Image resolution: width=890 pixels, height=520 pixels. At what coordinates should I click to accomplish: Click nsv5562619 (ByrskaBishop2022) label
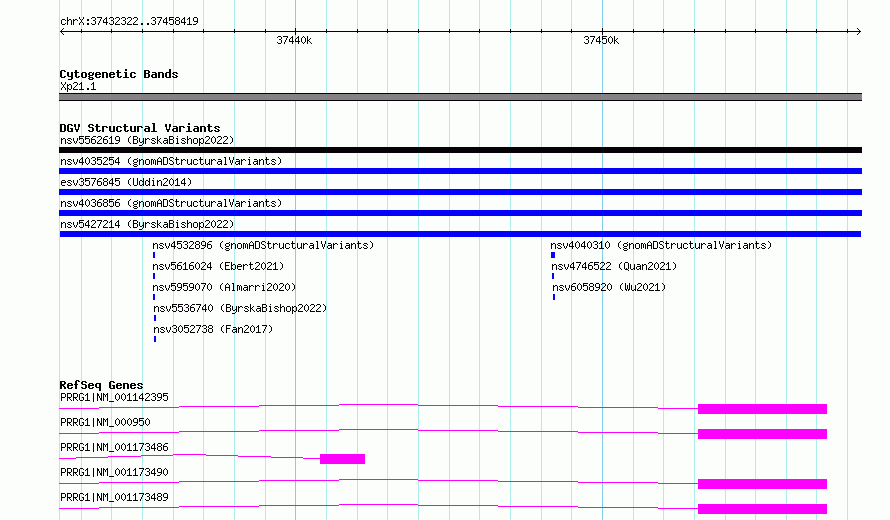tap(147, 140)
